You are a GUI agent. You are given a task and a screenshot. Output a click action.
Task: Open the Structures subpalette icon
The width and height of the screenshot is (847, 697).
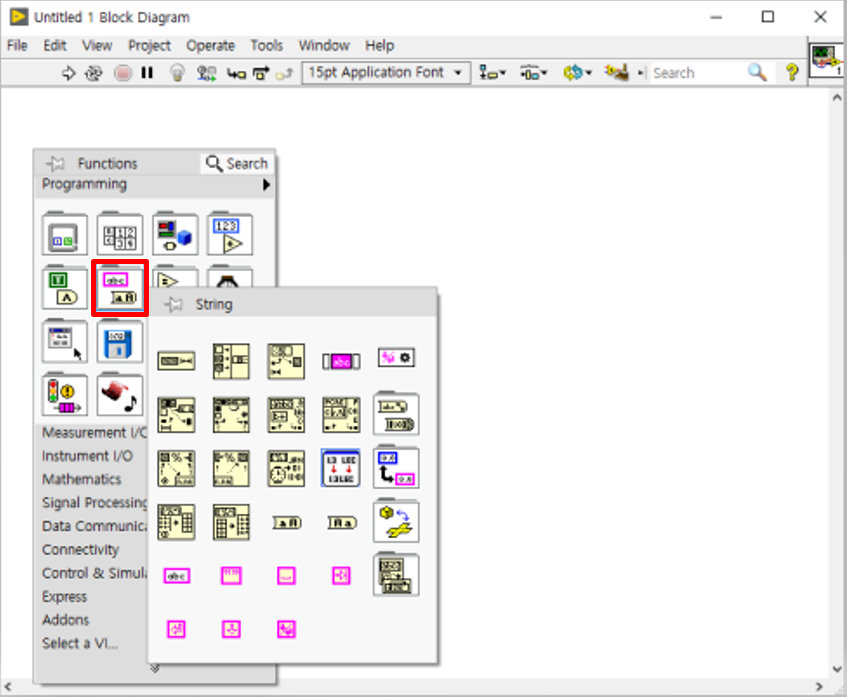click(x=65, y=234)
